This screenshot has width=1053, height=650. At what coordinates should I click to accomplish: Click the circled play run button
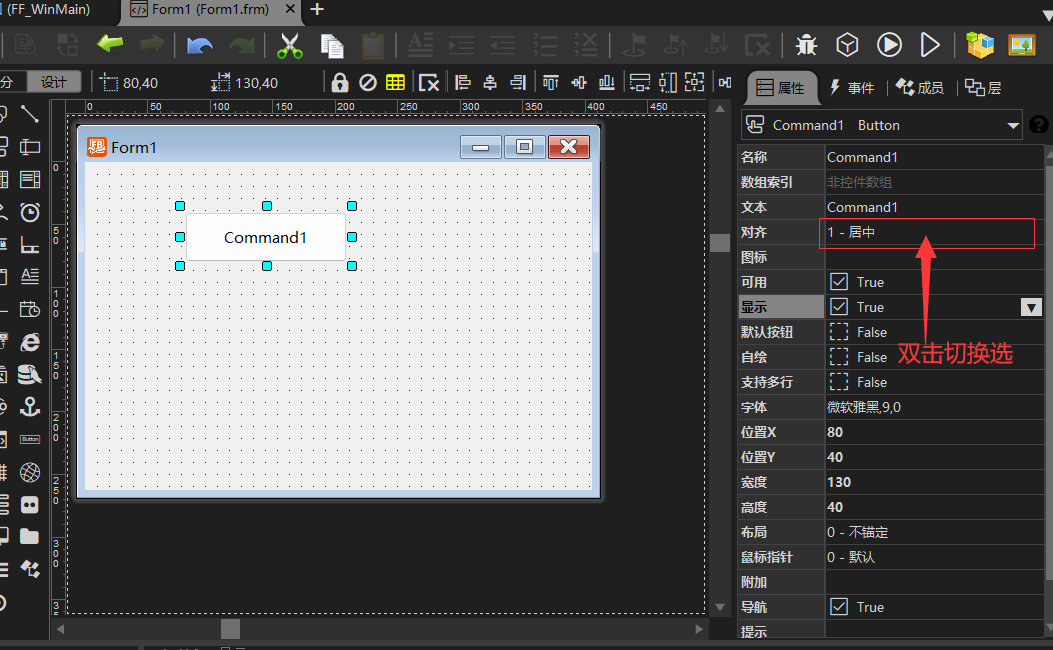(x=889, y=45)
